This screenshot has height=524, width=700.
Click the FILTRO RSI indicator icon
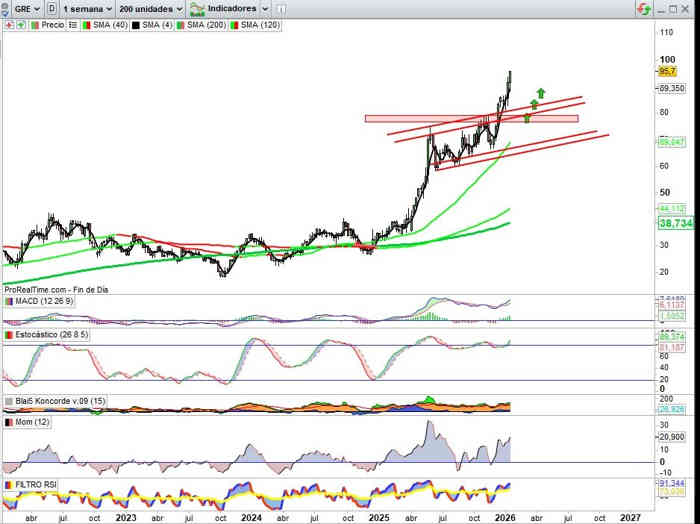tap(9, 484)
